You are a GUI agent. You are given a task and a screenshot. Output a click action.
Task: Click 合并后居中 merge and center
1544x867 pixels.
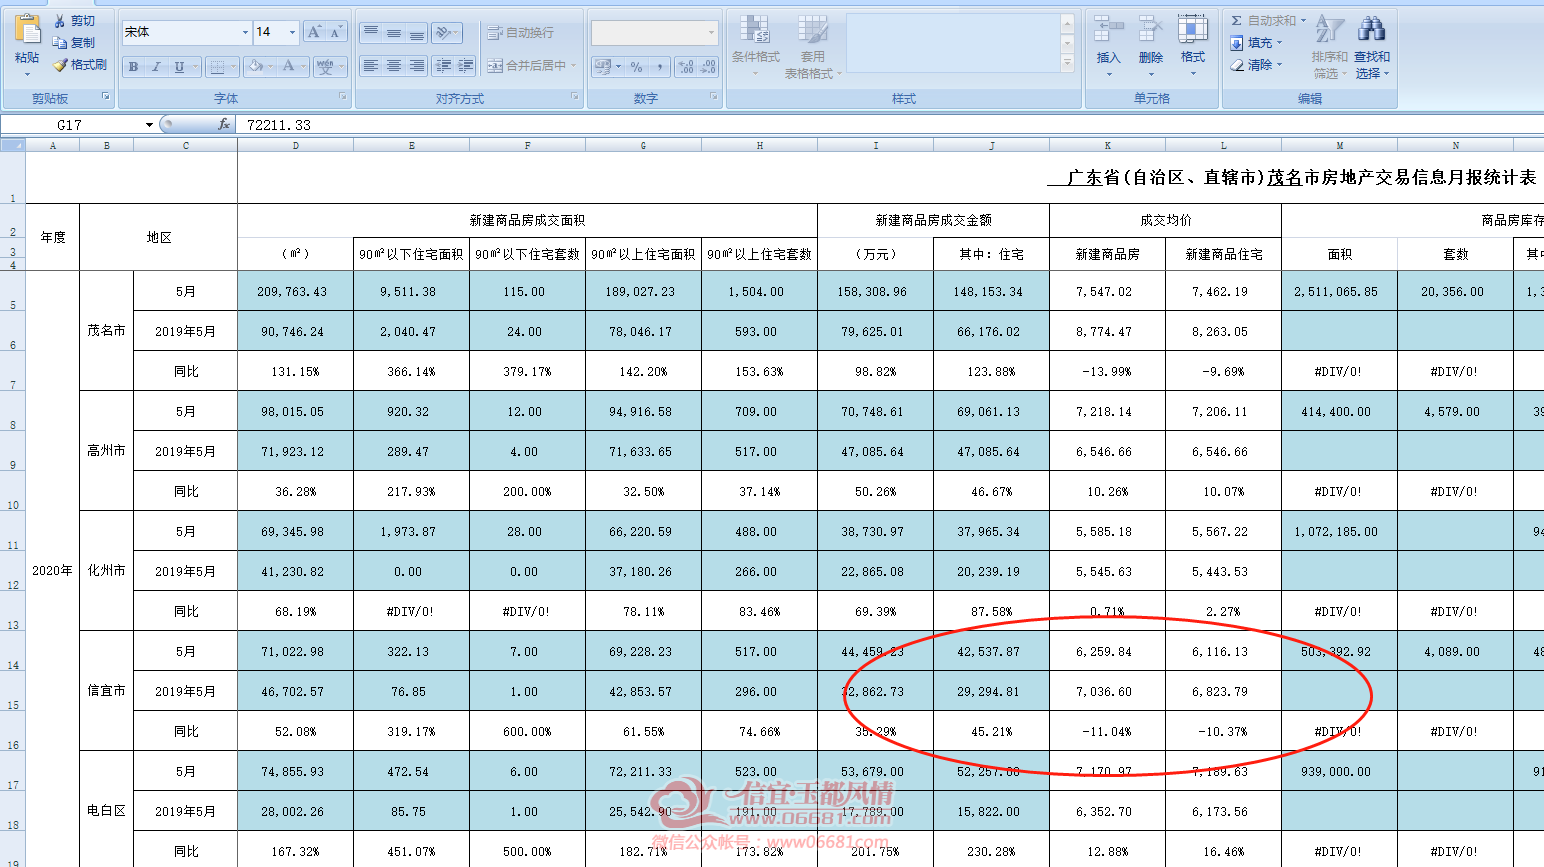coord(532,66)
